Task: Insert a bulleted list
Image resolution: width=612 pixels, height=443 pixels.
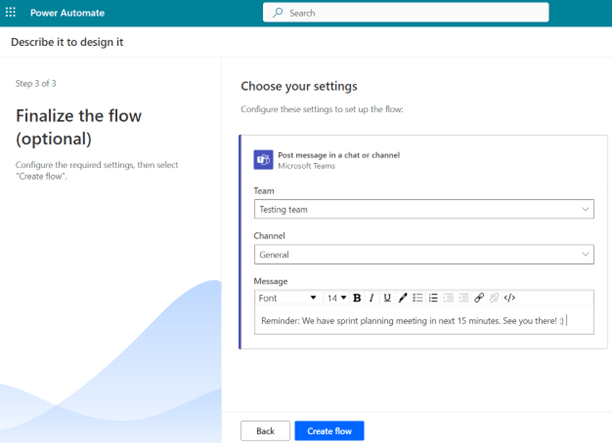Action: pos(418,298)
